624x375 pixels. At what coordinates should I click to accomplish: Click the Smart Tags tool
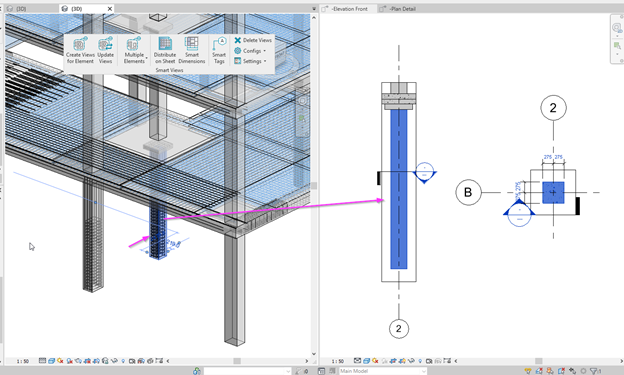219,50
